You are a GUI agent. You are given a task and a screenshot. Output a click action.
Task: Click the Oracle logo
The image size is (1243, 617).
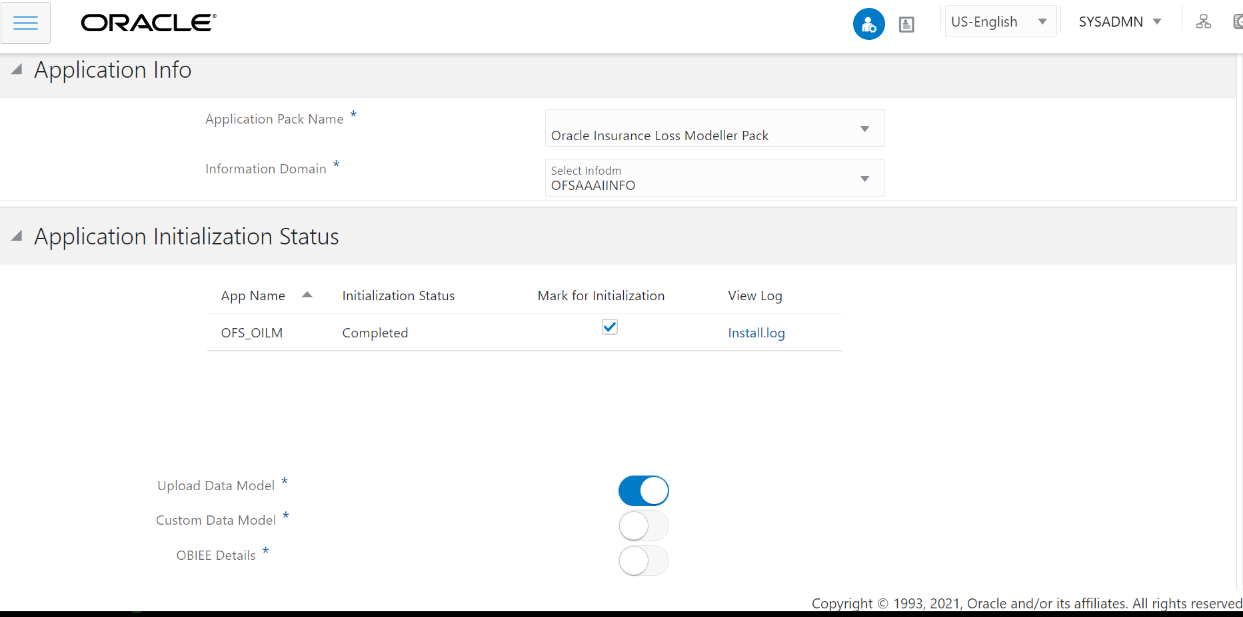[148, 23]
